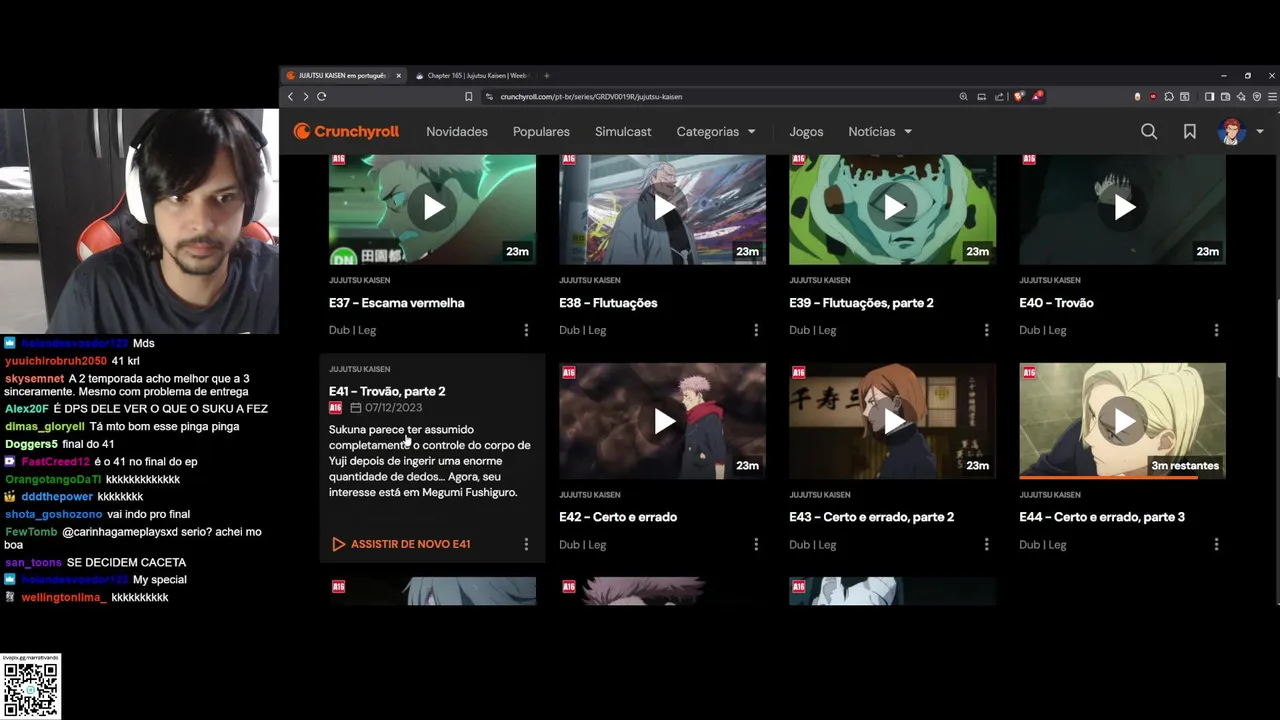The width and height of the screenshot is (1280, 720).
Task: Open the E37 – Escama vermelha title link
Action: tap(396, 303)
